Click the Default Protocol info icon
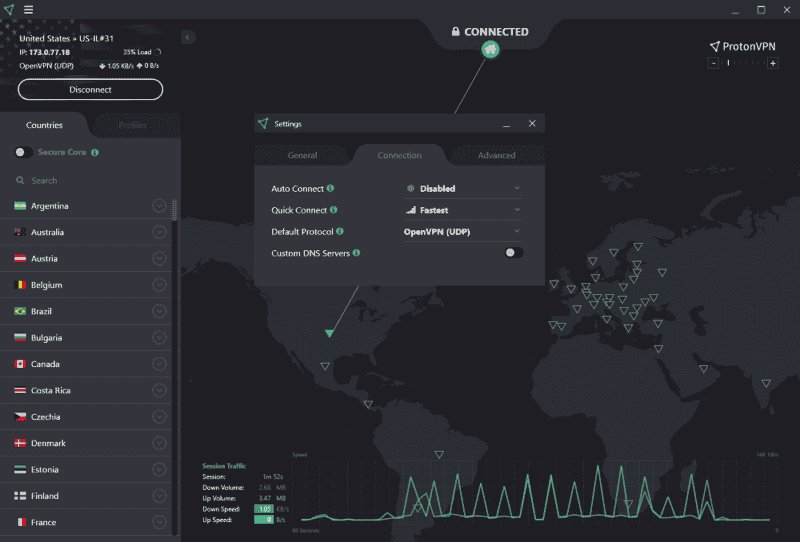800x542 pixels. (x=340, y=231)
